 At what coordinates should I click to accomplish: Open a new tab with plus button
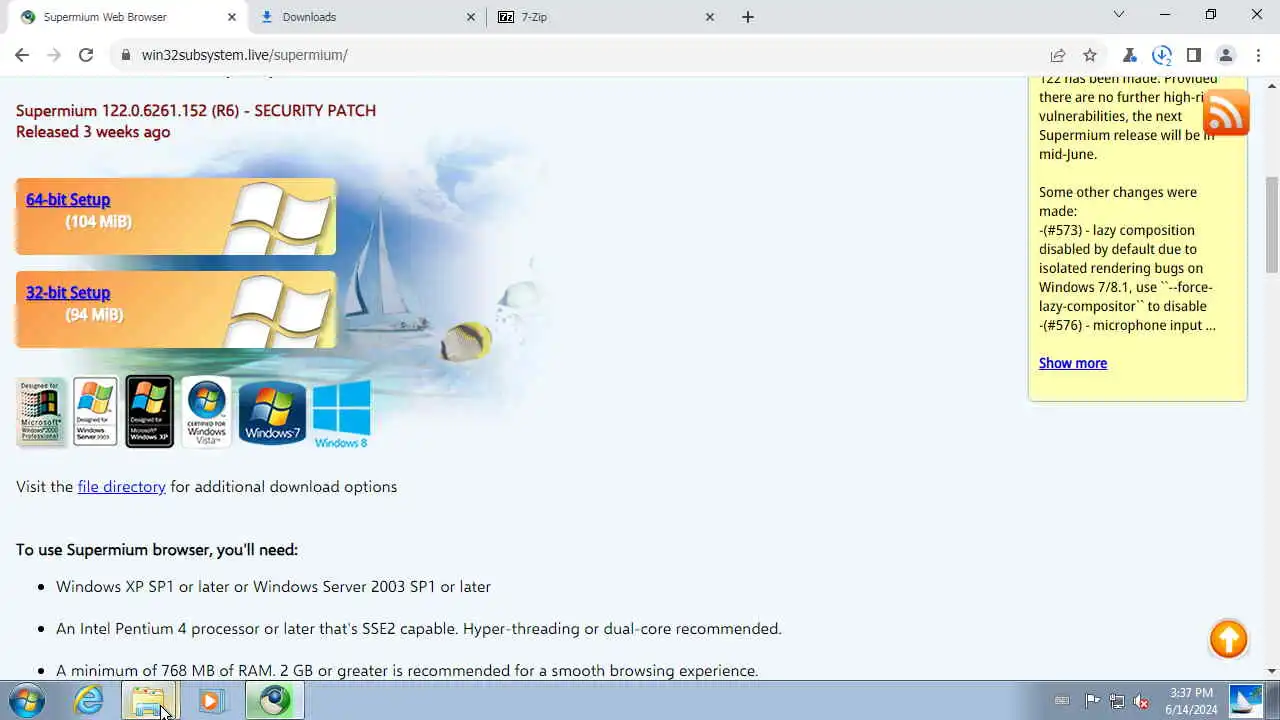[x=748, y=17]
